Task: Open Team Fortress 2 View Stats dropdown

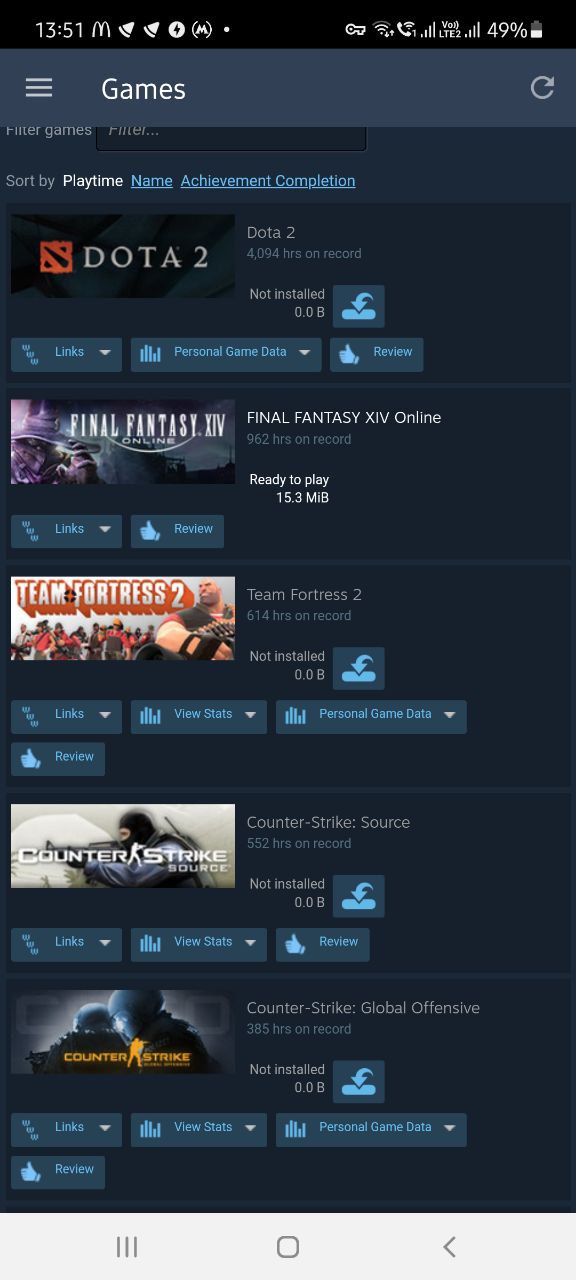Action: (x=199, y=716)
